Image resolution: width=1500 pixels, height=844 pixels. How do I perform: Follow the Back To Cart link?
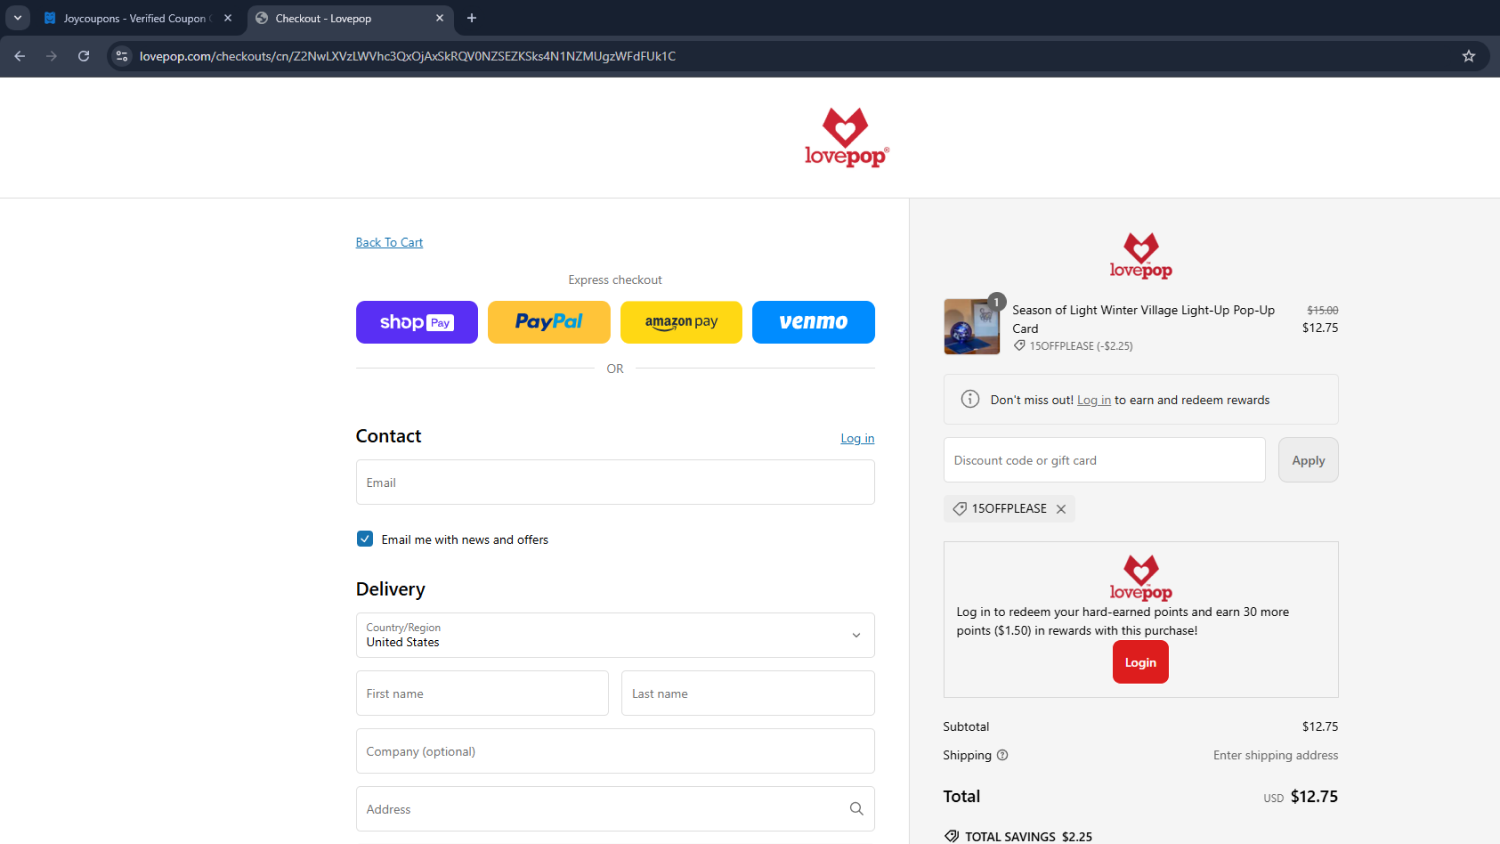pyautogui.click(x=389, y=242)
